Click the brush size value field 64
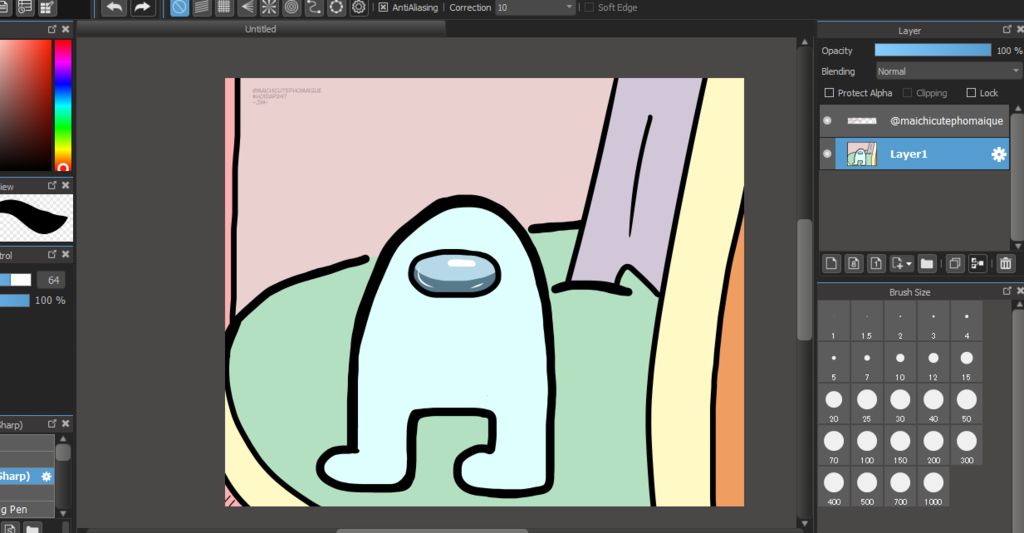 click(x=54, y=280)
